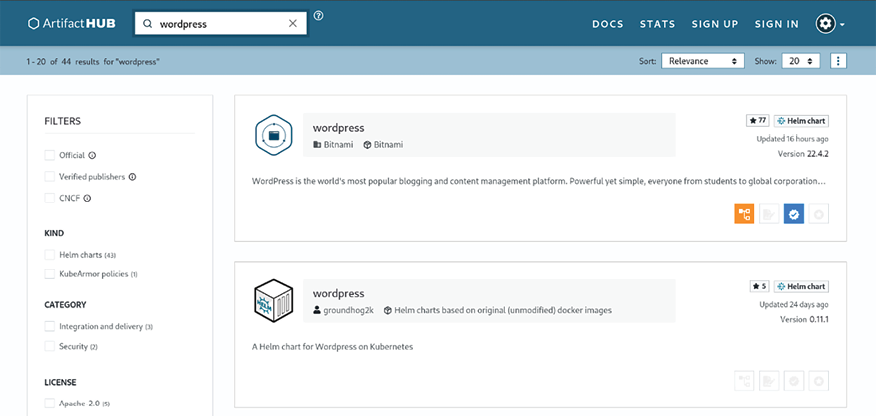Open the Sort by Relevance dropdown
The width and height of the screenshot is (876, 416).
(x=702, y=61)
